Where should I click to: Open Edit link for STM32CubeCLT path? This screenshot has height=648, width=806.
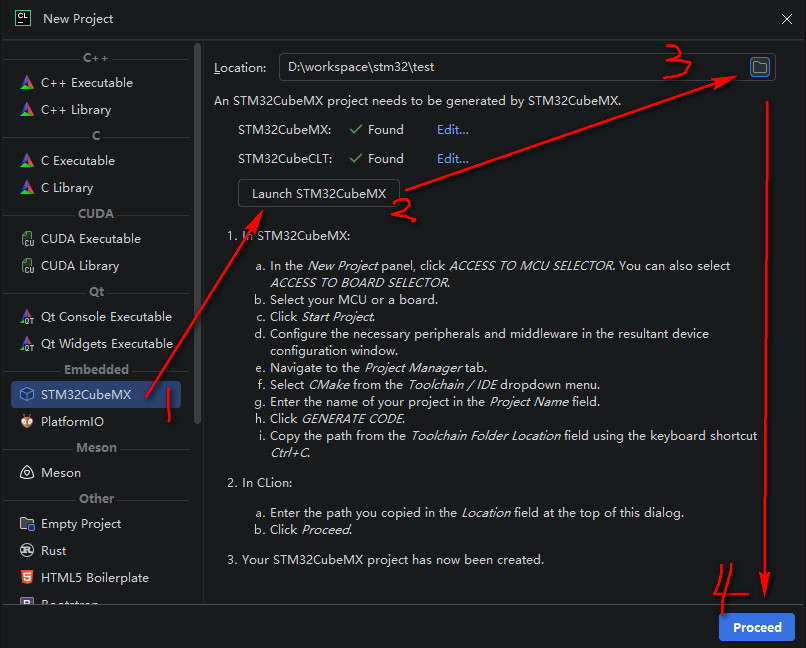452,158
